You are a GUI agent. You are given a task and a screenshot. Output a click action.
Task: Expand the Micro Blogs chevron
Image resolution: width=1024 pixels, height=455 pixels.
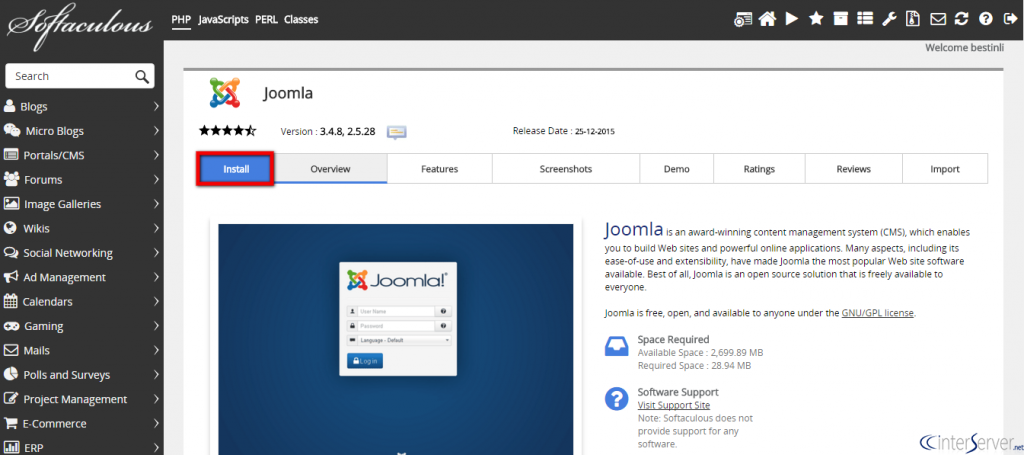click(156, 131)
